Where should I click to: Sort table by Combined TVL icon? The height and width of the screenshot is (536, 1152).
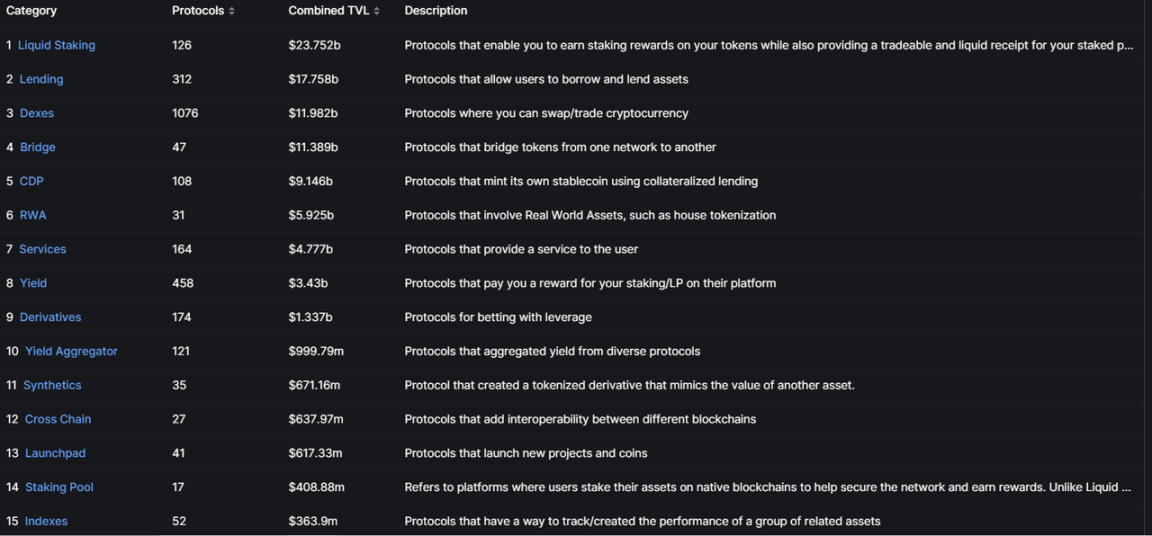point(377,11)
